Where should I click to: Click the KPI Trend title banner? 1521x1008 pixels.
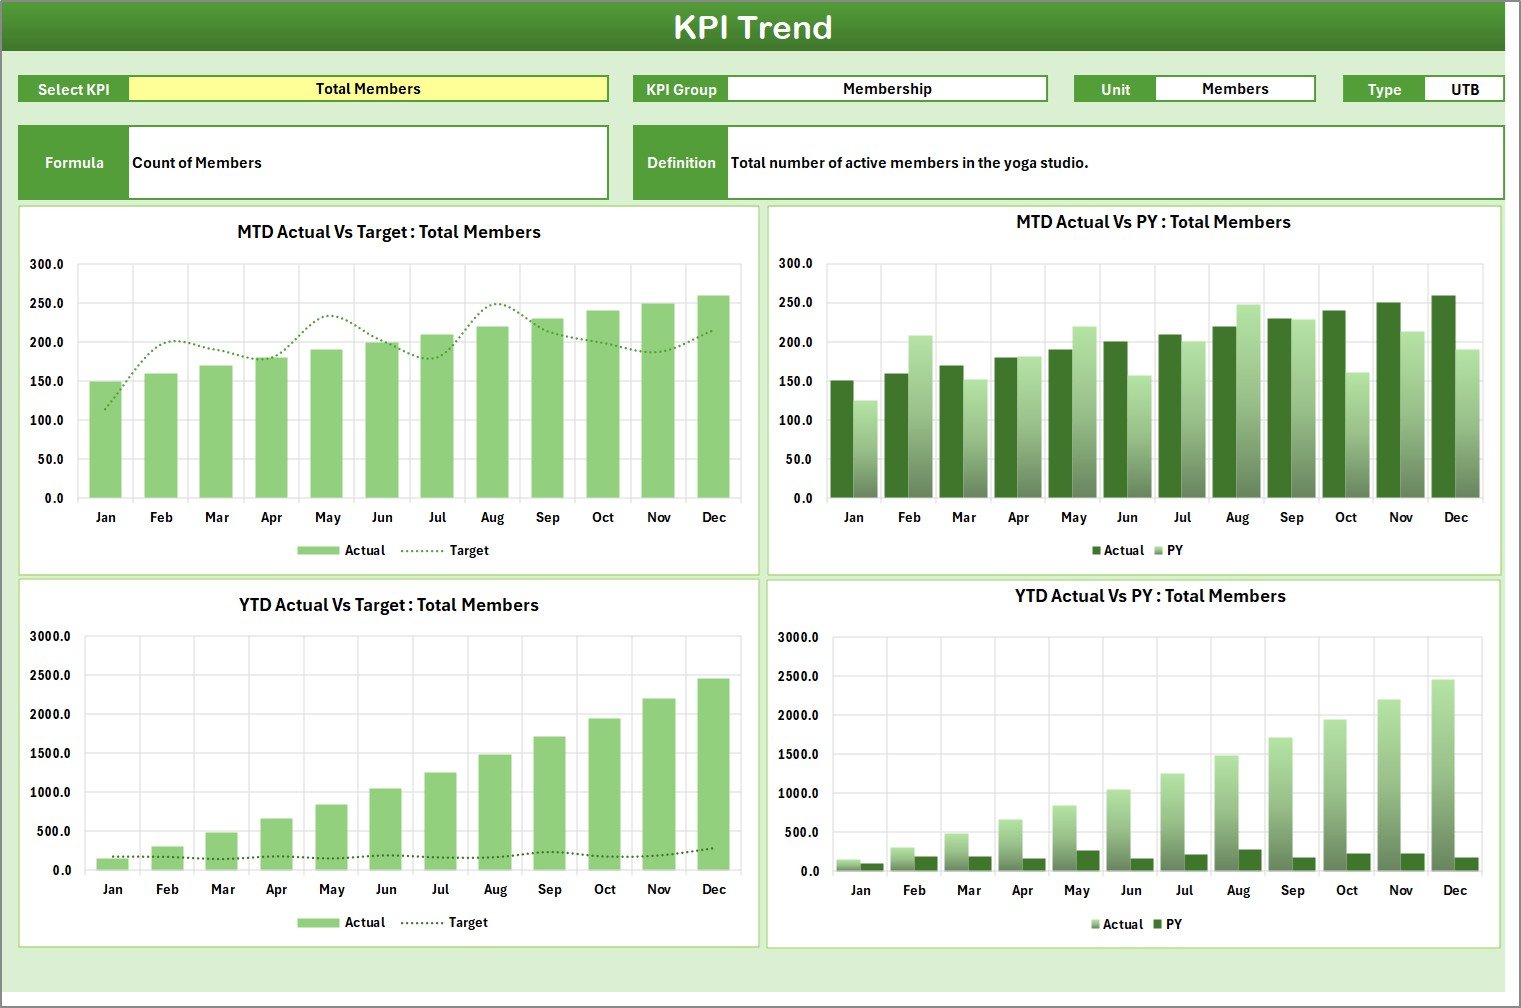(754, 27)
